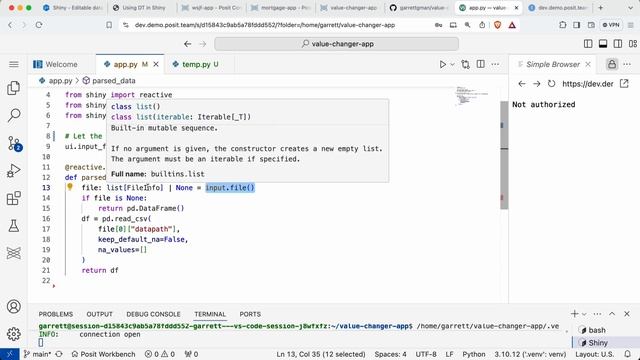Click the lightbulb code action on line 13

coord(70,187)
